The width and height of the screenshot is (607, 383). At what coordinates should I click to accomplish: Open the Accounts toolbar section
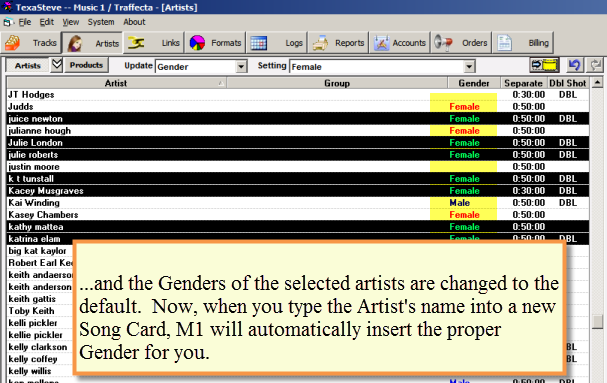(x=400, y=43)
